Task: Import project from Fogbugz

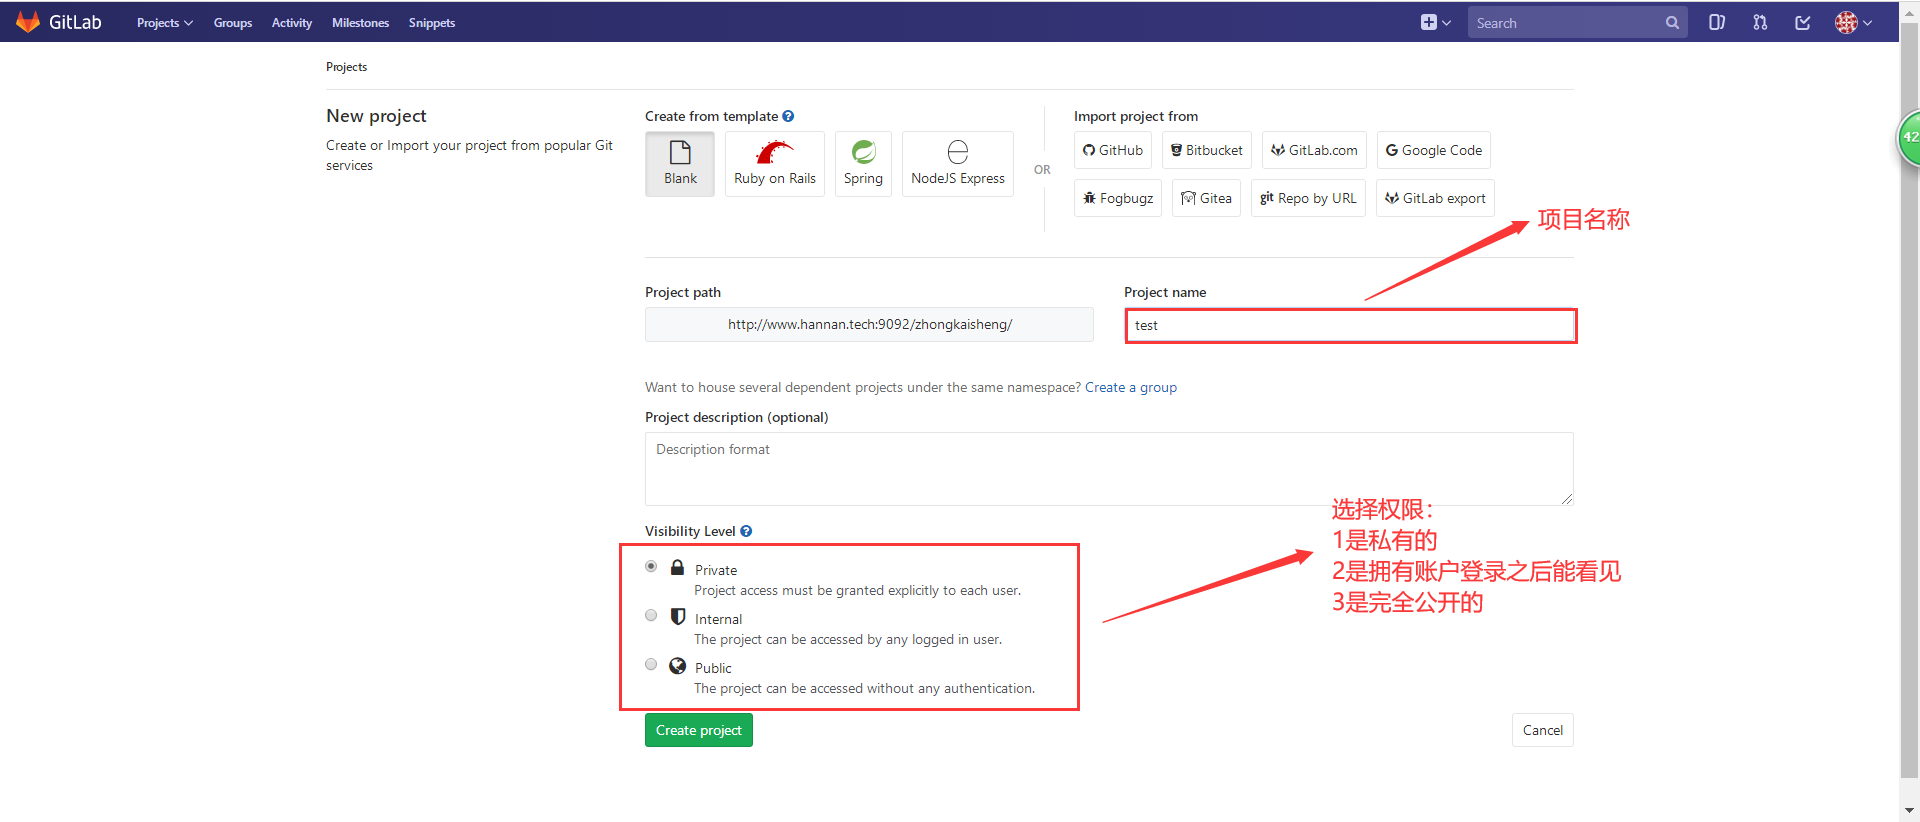Action: [x=1118, y=198]
